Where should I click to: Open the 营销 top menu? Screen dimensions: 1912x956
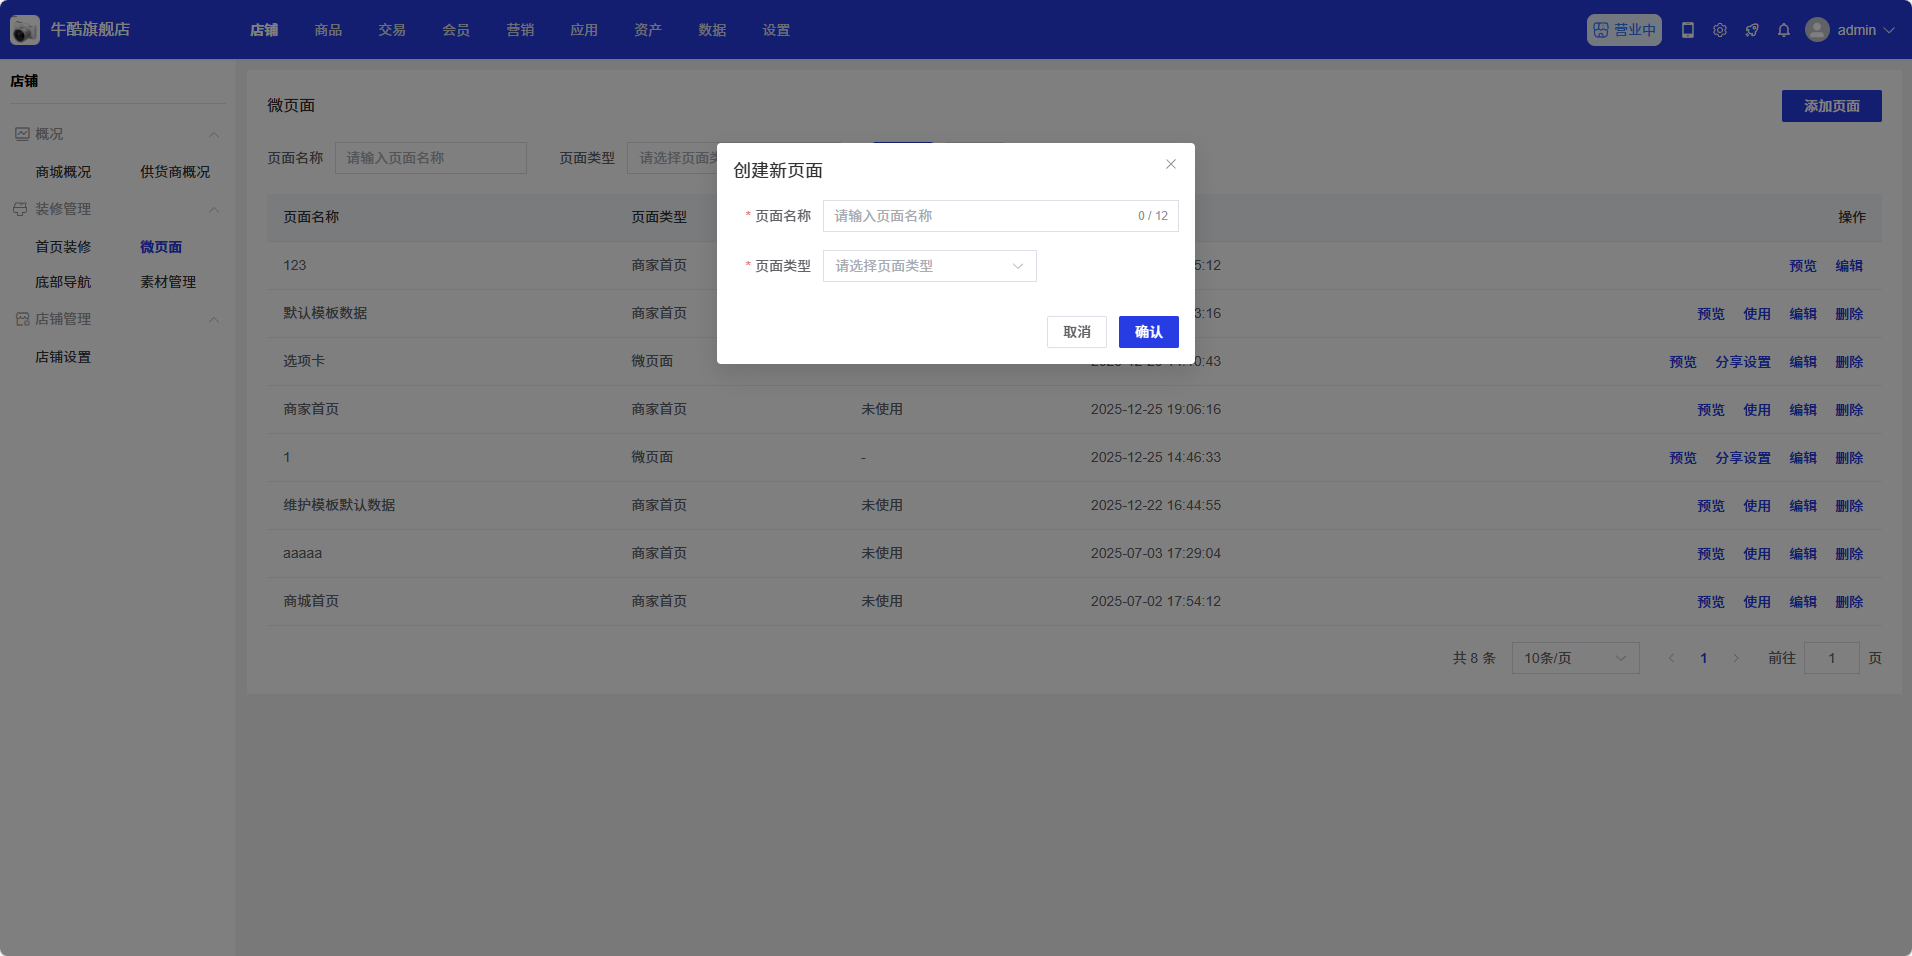coord(520,30)
